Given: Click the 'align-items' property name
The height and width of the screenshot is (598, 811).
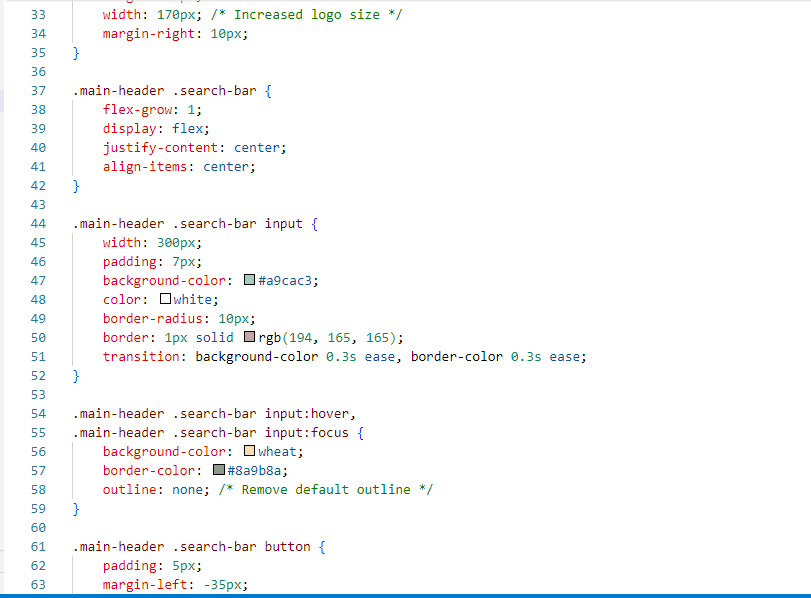Looking at the screenshot, I should (x=145, y=167).
